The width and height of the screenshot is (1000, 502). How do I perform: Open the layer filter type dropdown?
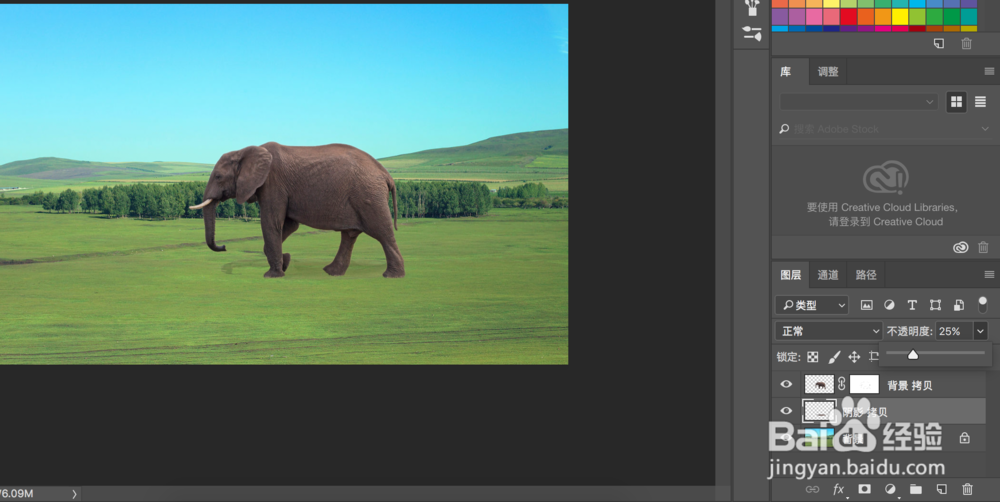pyautogui.click(x=812, y=305)
